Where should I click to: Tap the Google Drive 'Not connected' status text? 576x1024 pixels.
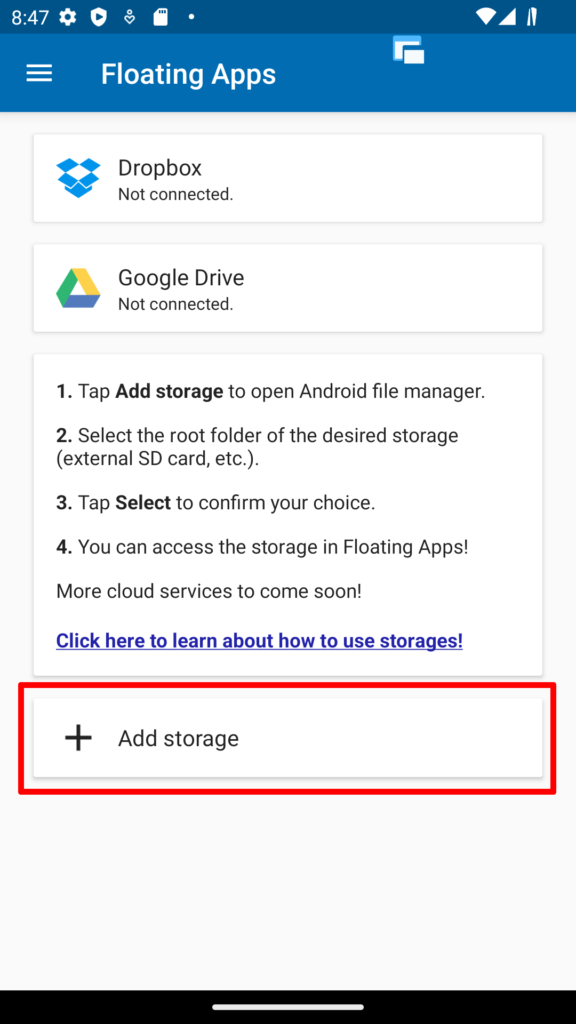coord(178,304)
